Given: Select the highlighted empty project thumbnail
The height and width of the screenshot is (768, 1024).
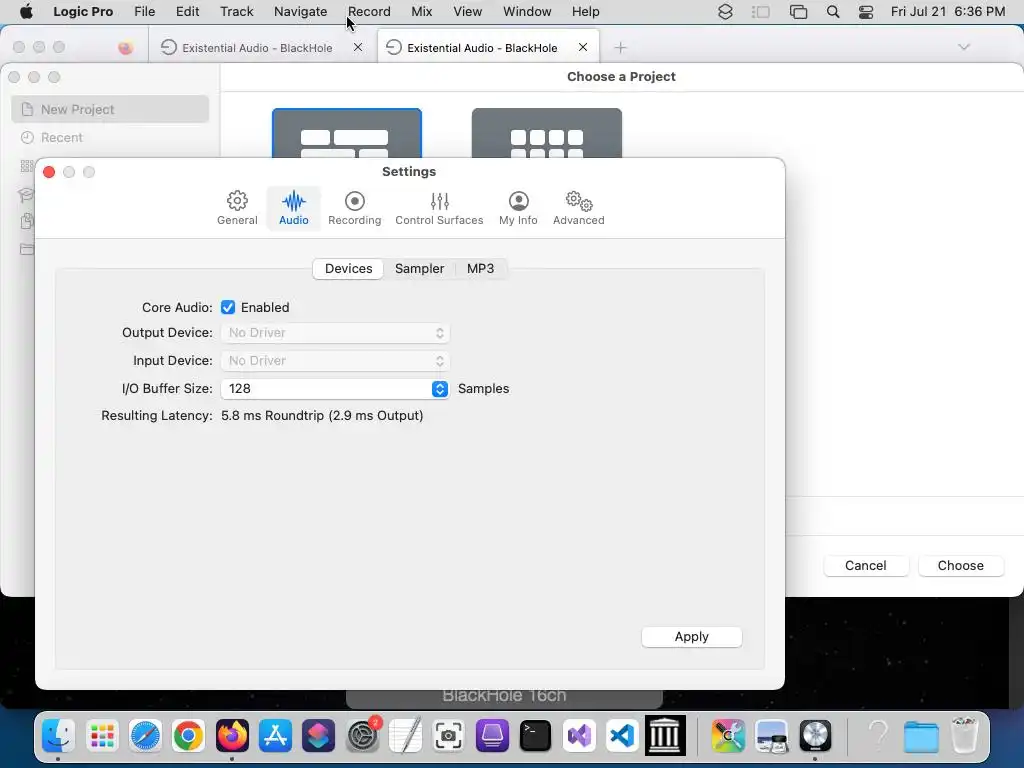Looking at the screenshot, I should click(347, 133).
